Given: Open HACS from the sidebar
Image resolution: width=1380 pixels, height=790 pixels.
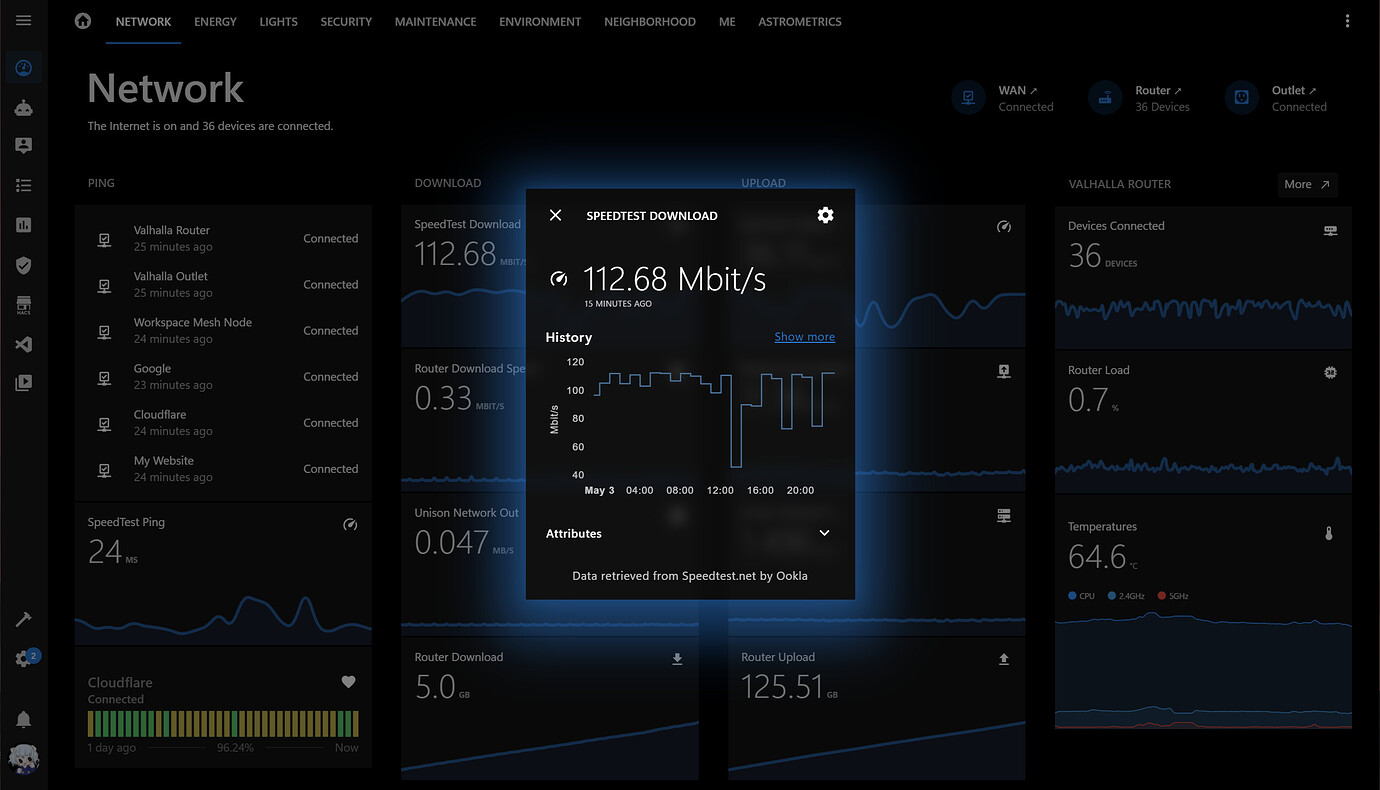Looking at the screenshot, I should point(23,305).
